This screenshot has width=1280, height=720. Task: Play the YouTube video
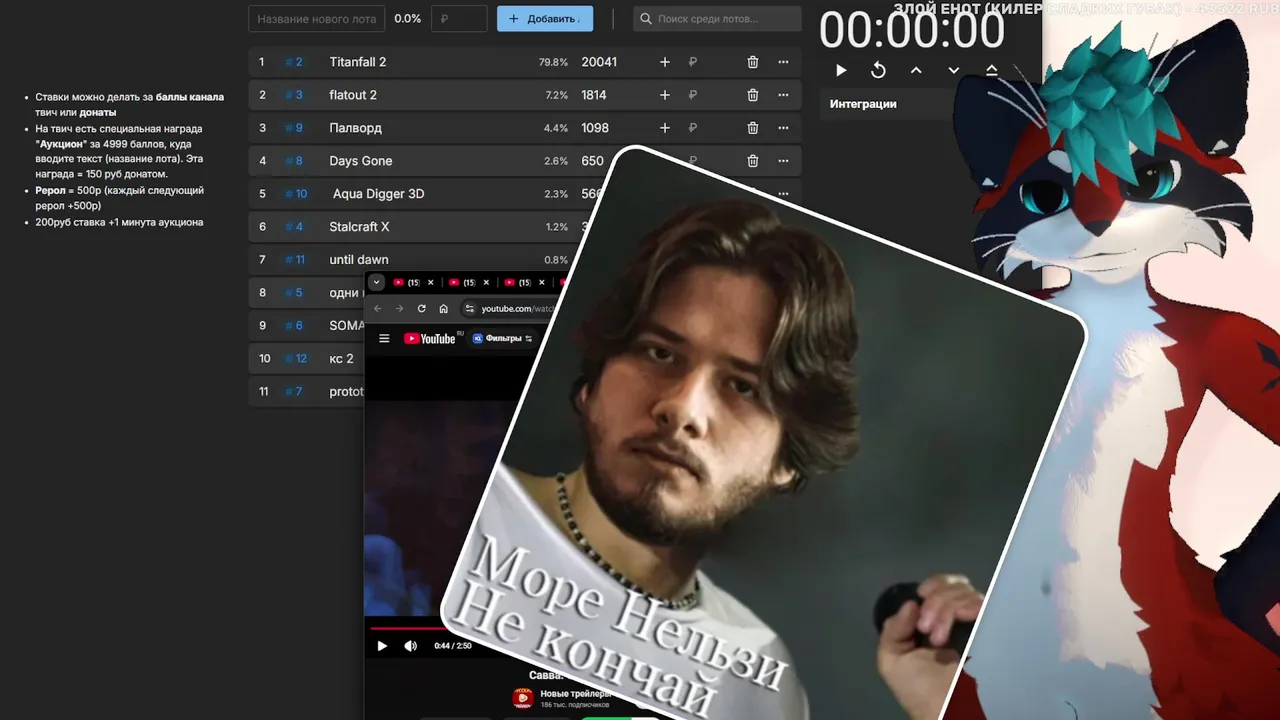coord(382,646)
